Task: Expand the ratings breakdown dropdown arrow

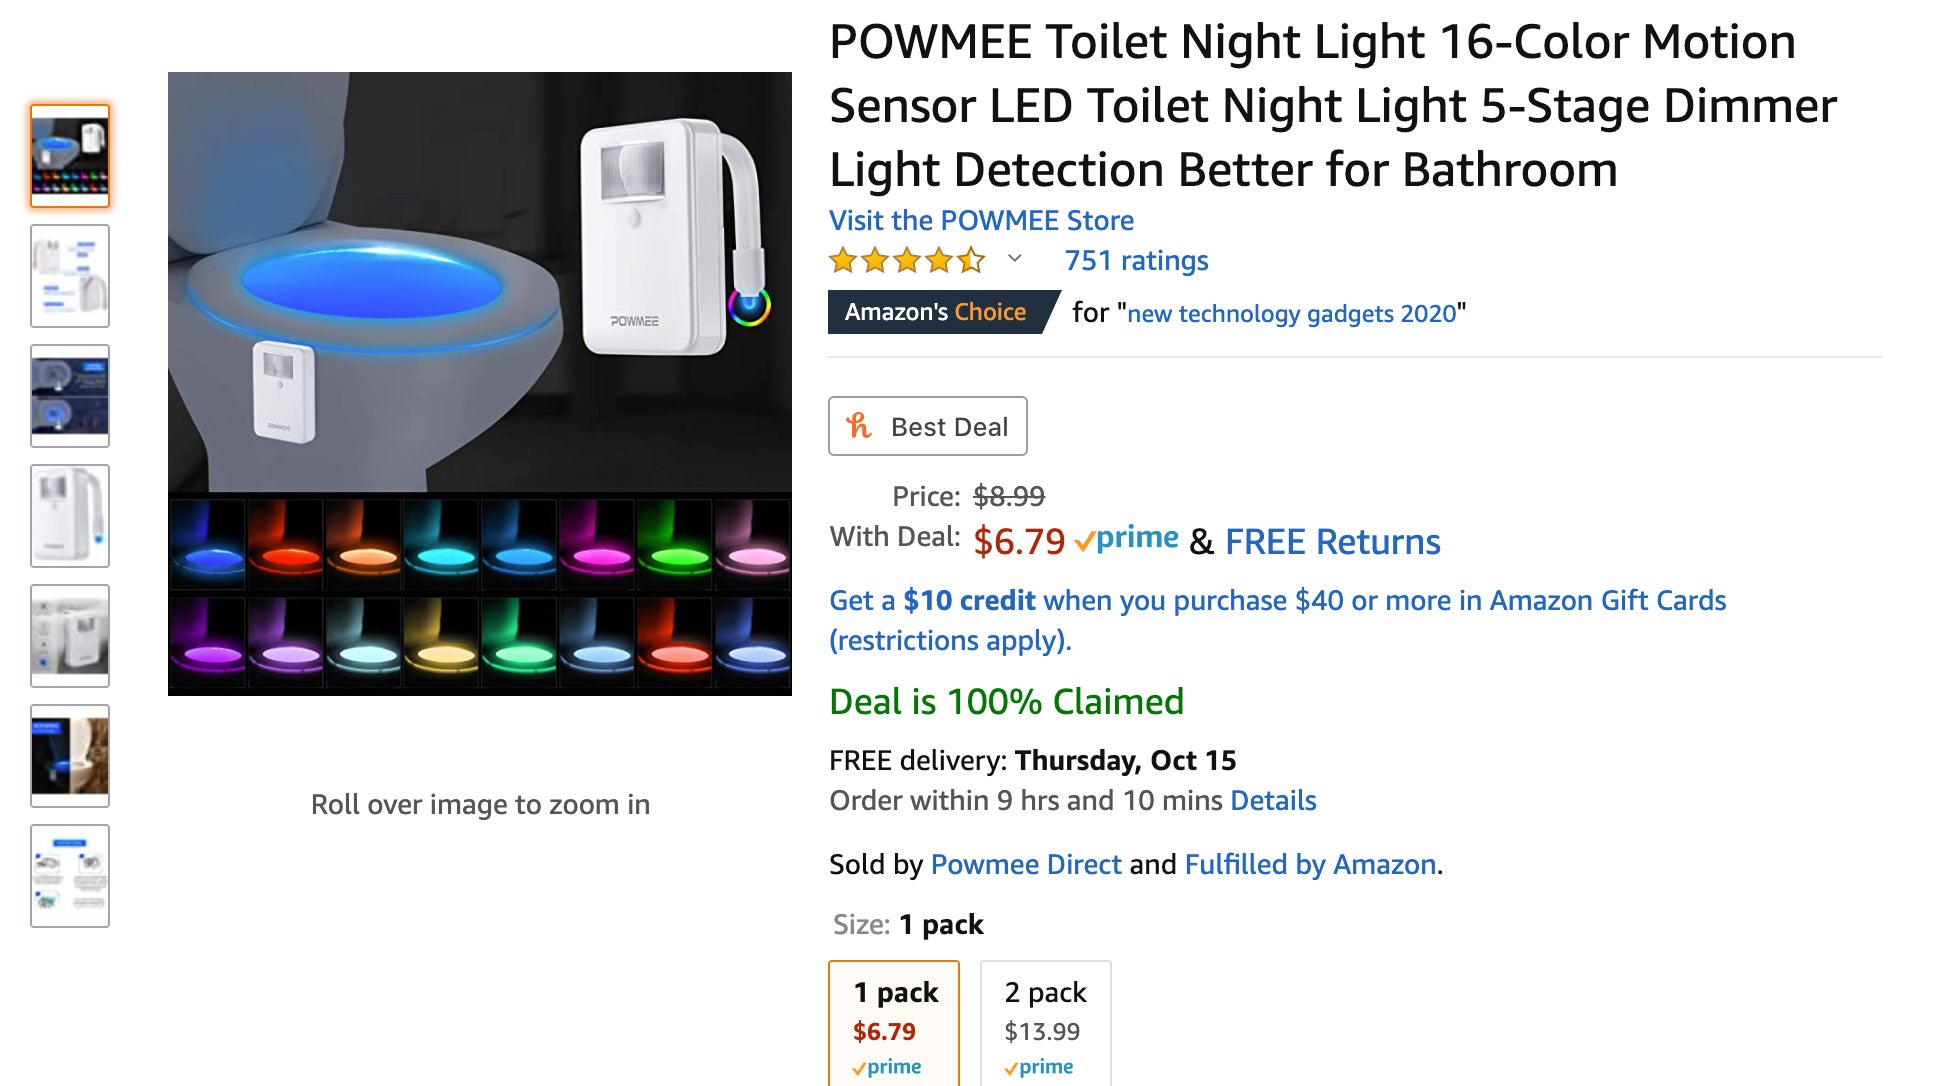Action: coord(1014,260)
